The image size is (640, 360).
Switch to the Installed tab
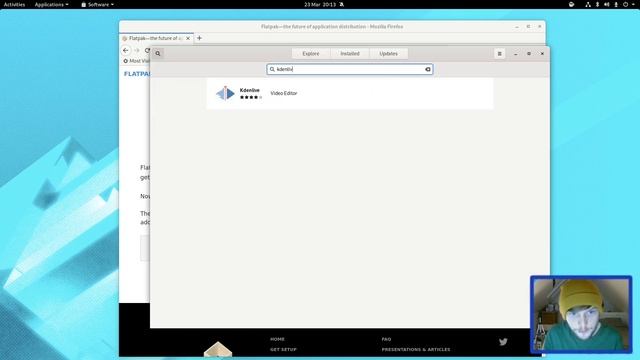tap(350, 53)
